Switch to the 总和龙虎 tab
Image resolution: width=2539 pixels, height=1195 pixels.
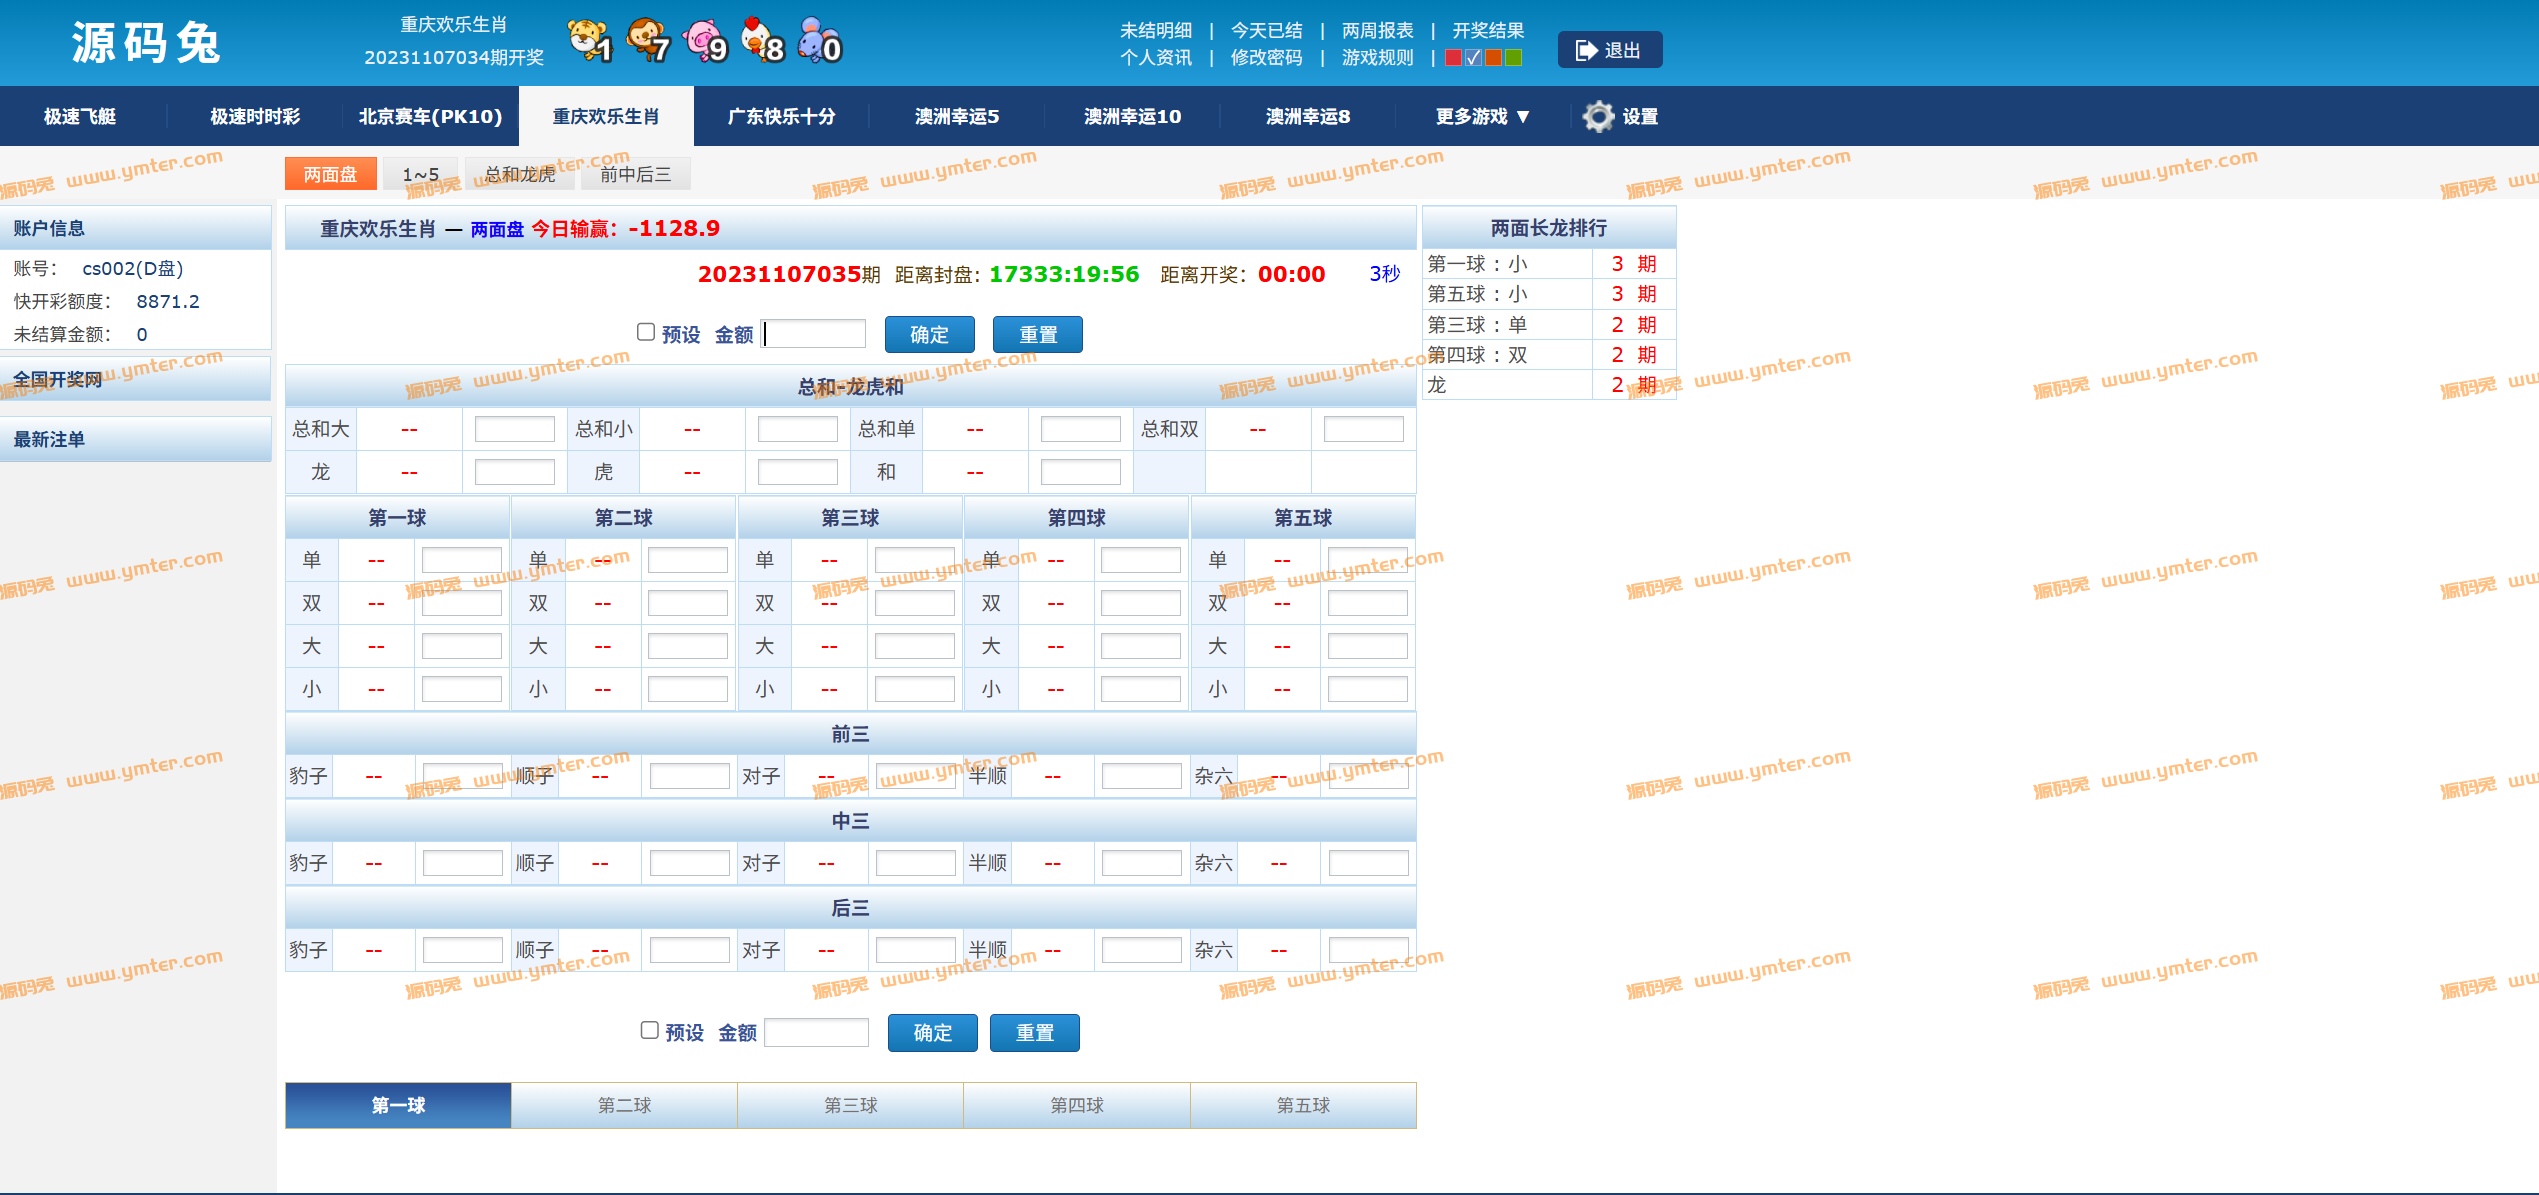(520, 174)
